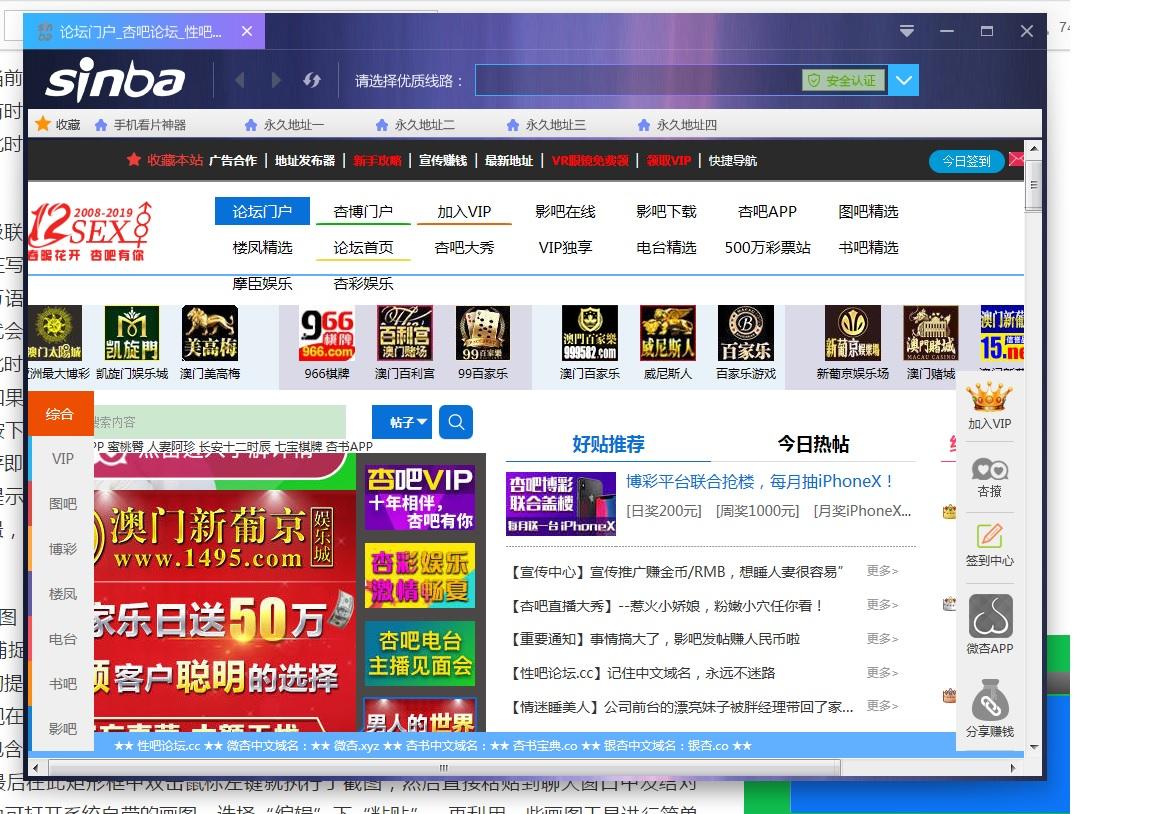The width and height of the screenshot is (1152, 814).
Task: Click 更多> beside the 重要通知 post
Action: [x=882, y=638]
